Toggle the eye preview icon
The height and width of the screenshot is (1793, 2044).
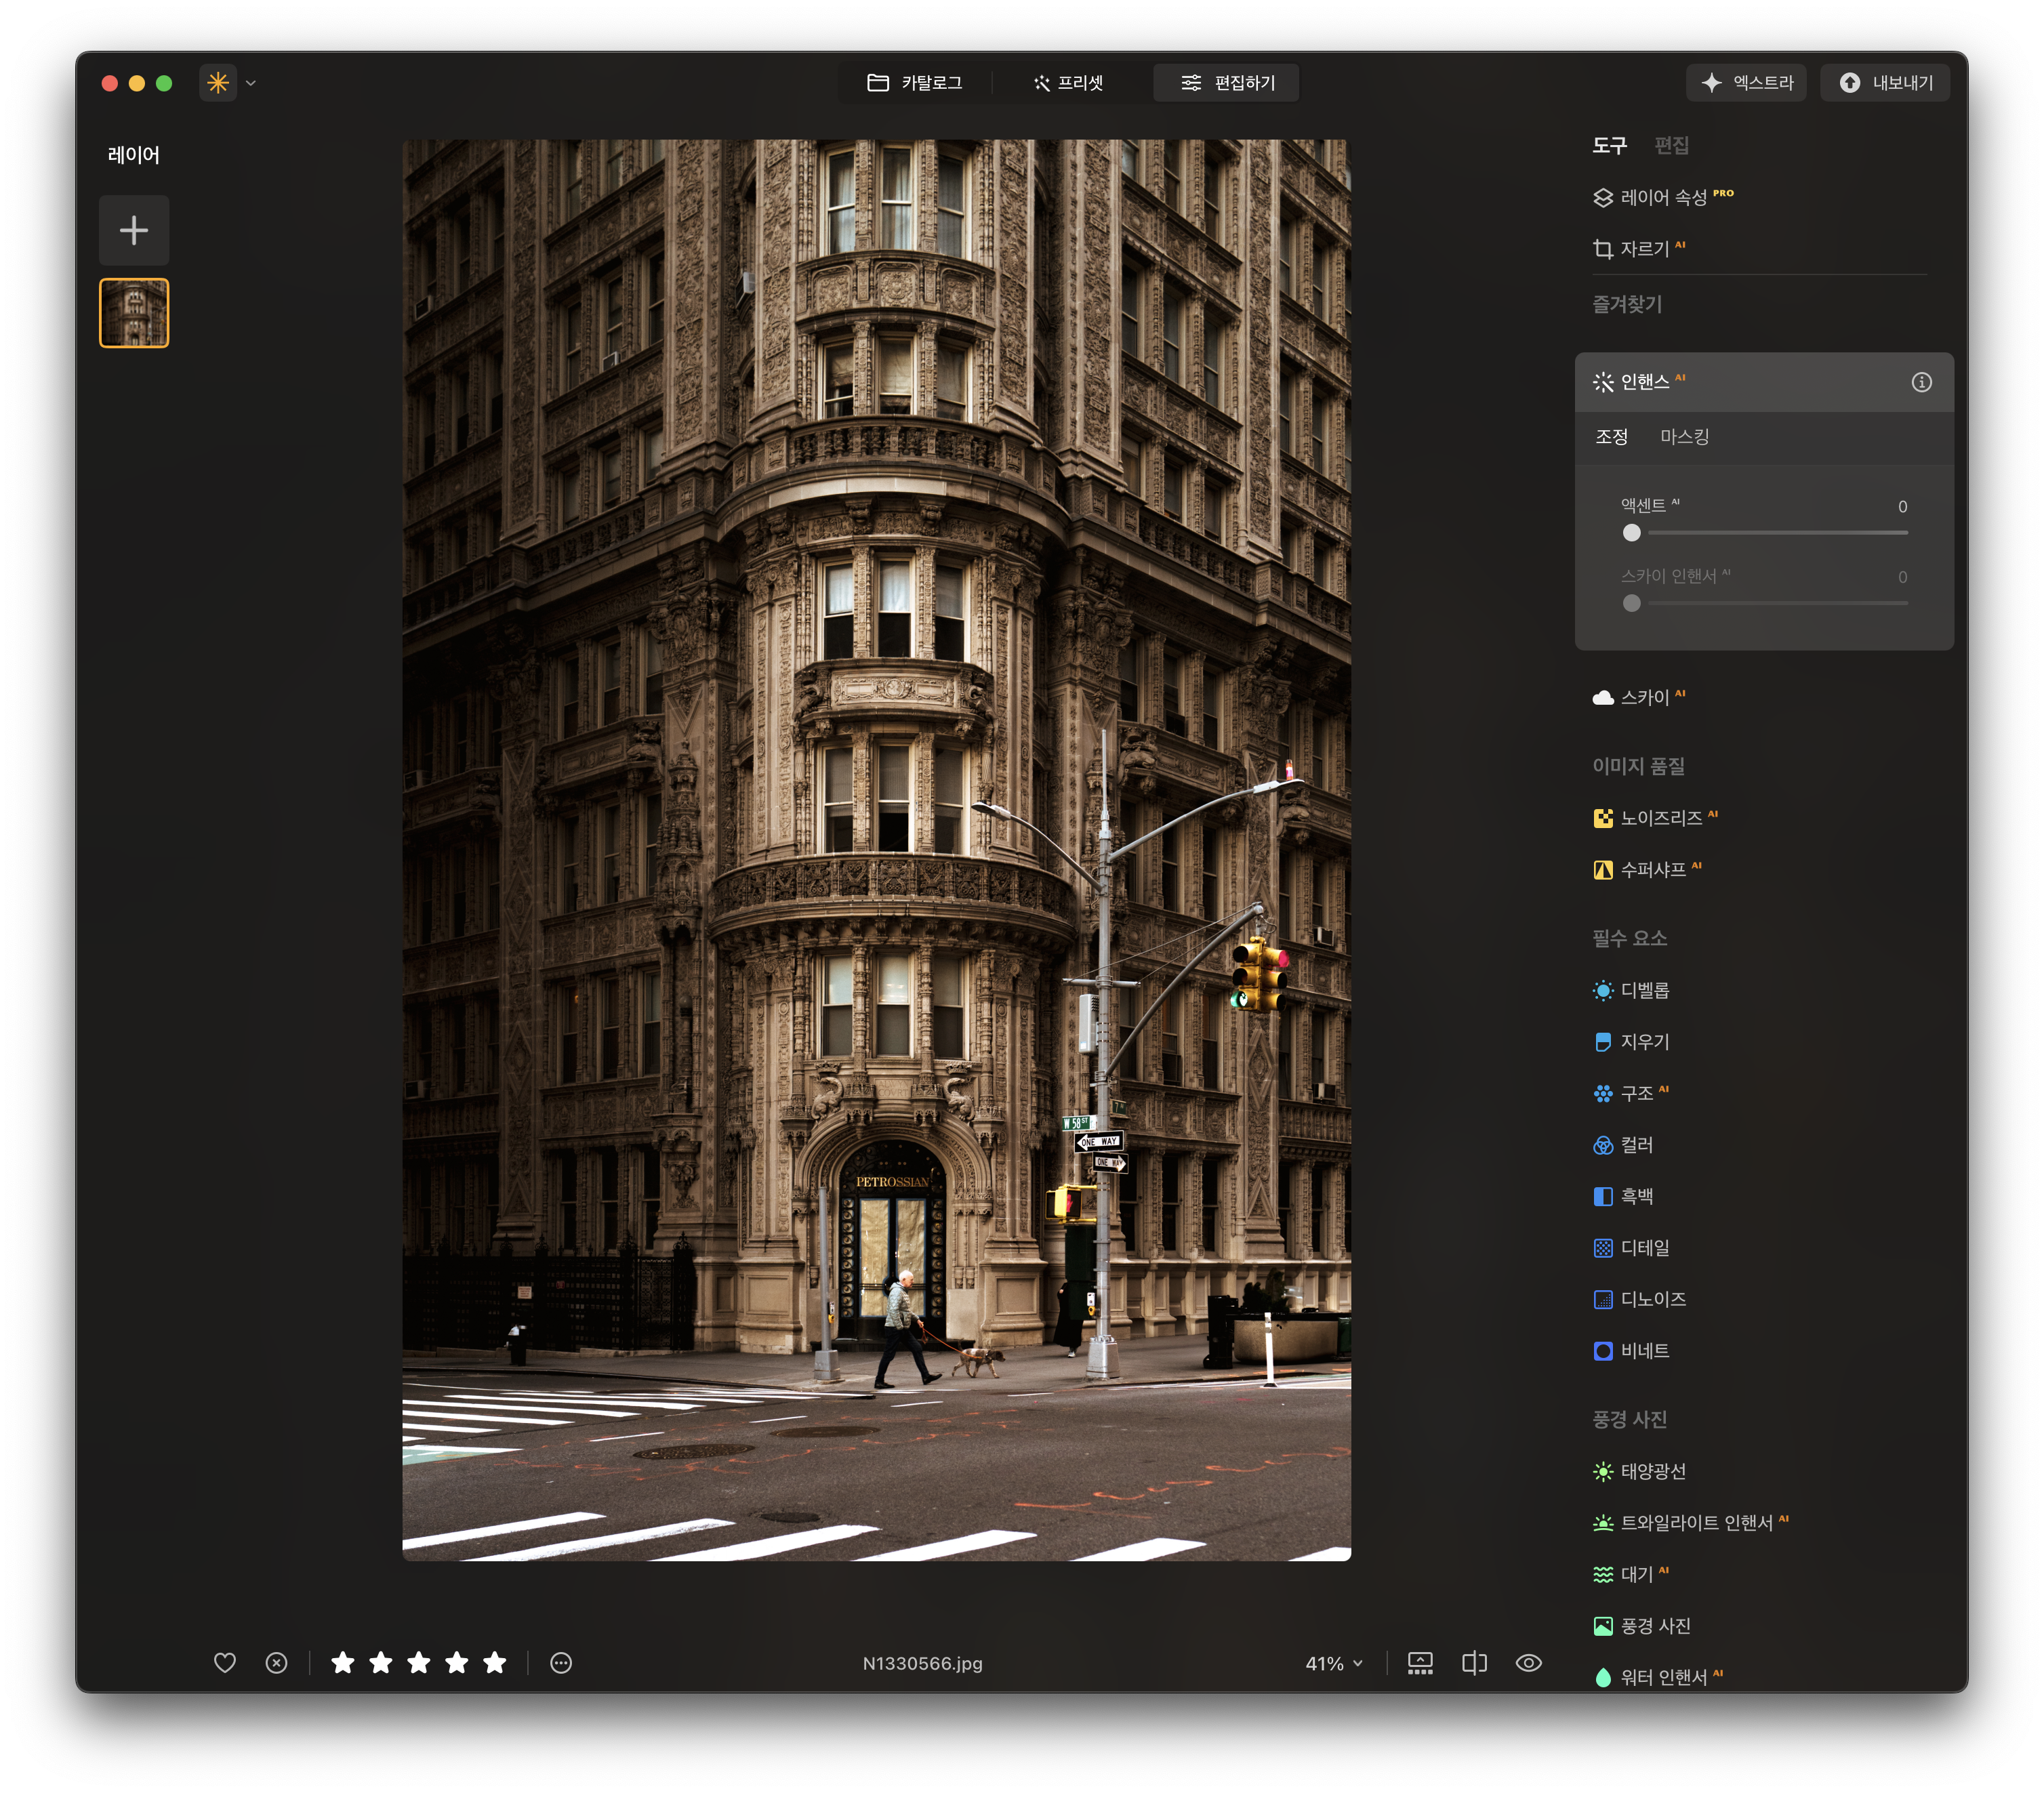1528,1662
